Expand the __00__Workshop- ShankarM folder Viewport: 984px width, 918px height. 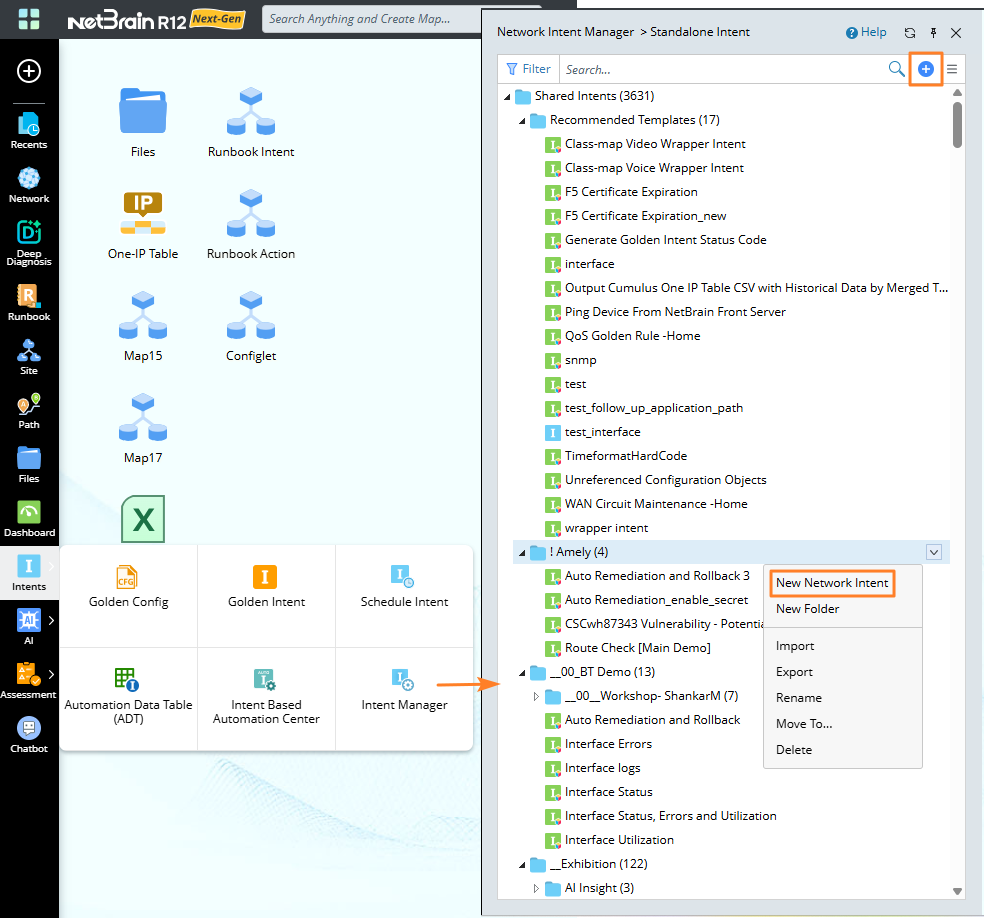click(536, 696)
